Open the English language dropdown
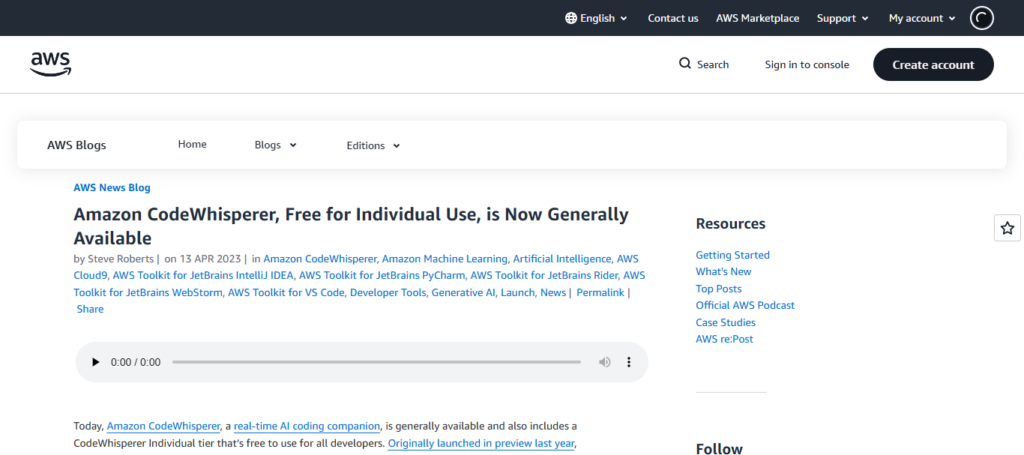 click(596, 18)
